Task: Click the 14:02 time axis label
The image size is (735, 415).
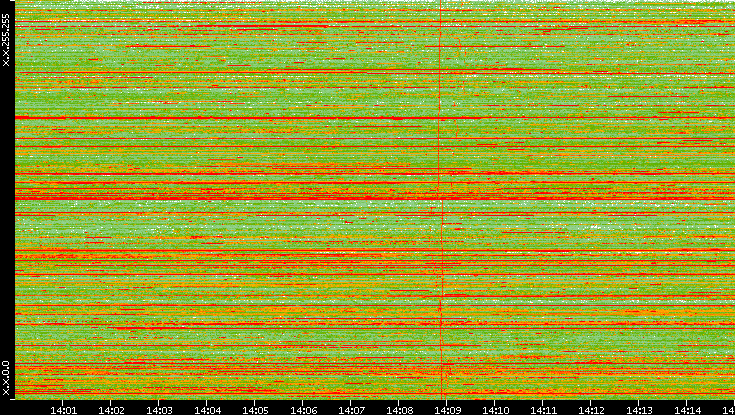Action: pyautogui.click(x=111, y=410)
